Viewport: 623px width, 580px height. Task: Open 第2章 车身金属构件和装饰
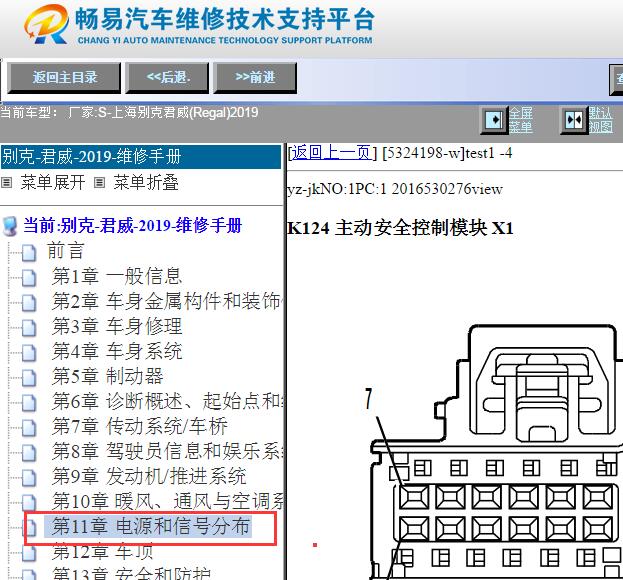[167, 301]
